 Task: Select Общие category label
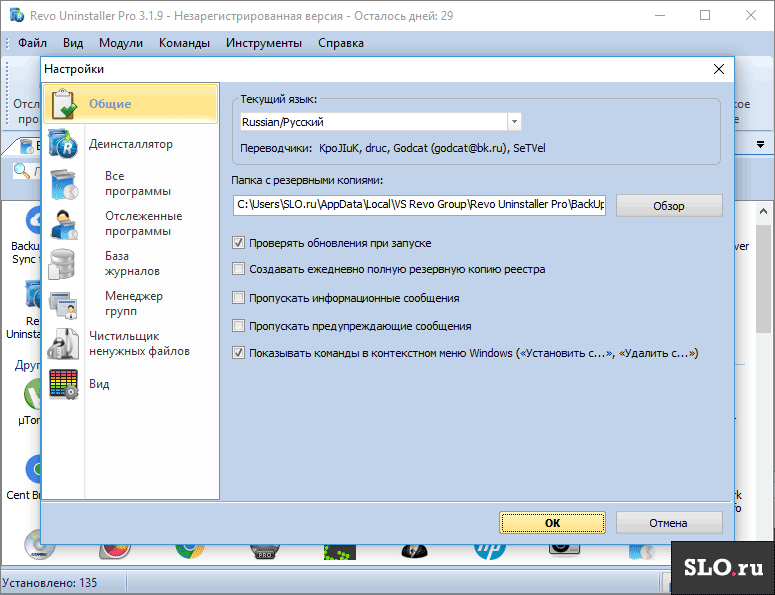(x=110, y=104)
